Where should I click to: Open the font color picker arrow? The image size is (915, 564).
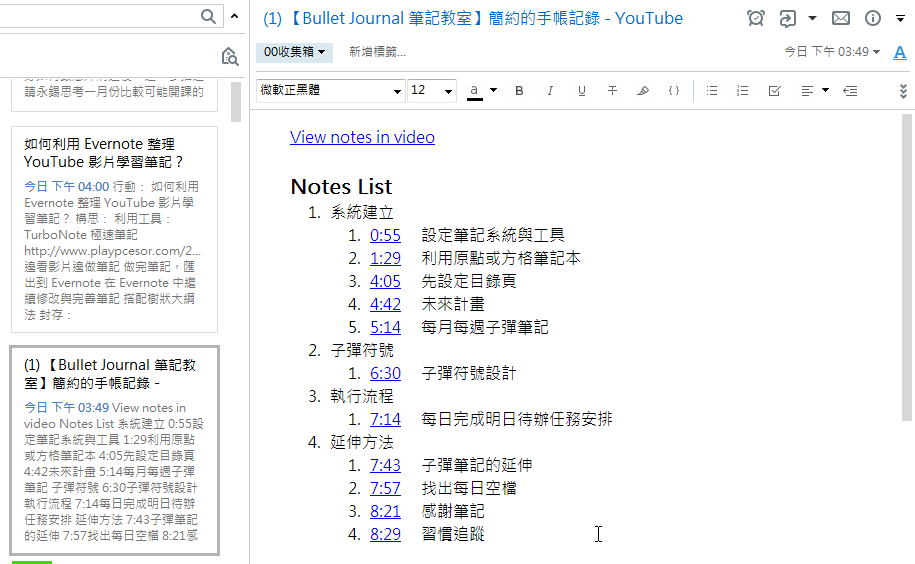point(494,90)
